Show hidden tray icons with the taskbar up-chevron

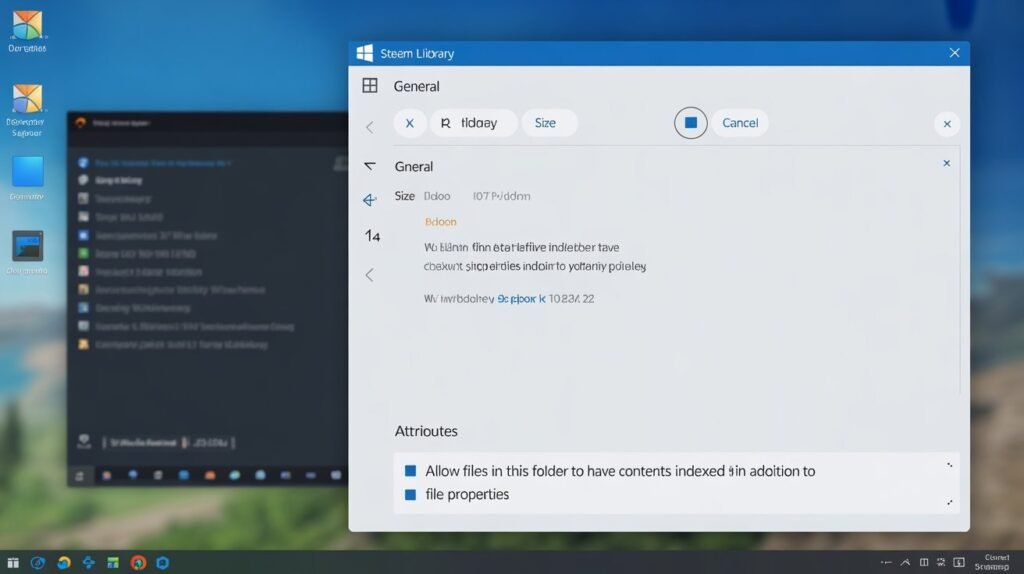(x=905, y=562)
